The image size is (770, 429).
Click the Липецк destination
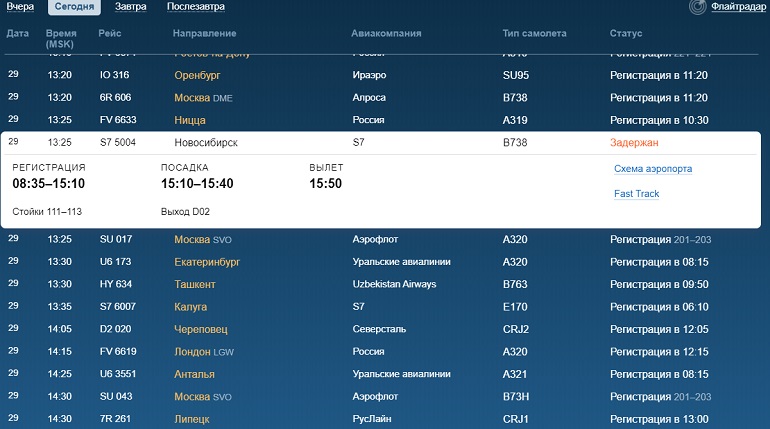[x=192, y=419]
